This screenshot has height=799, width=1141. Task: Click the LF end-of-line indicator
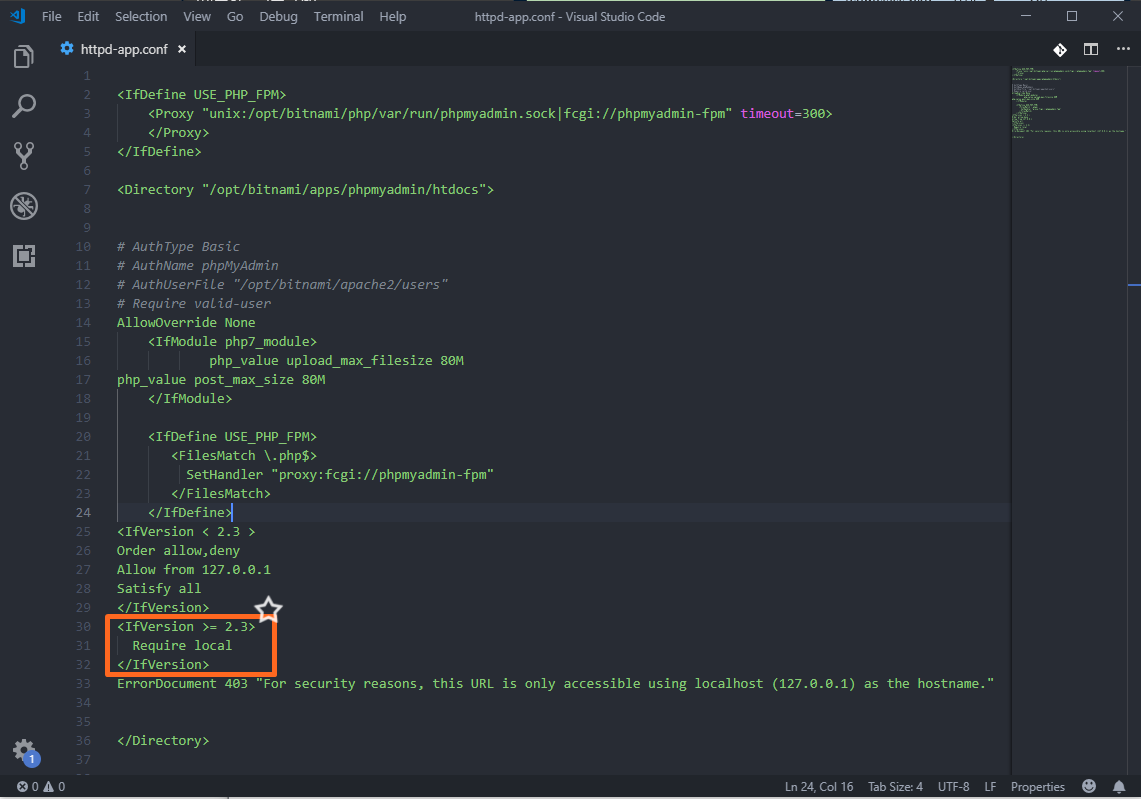(x=990, y=787)
